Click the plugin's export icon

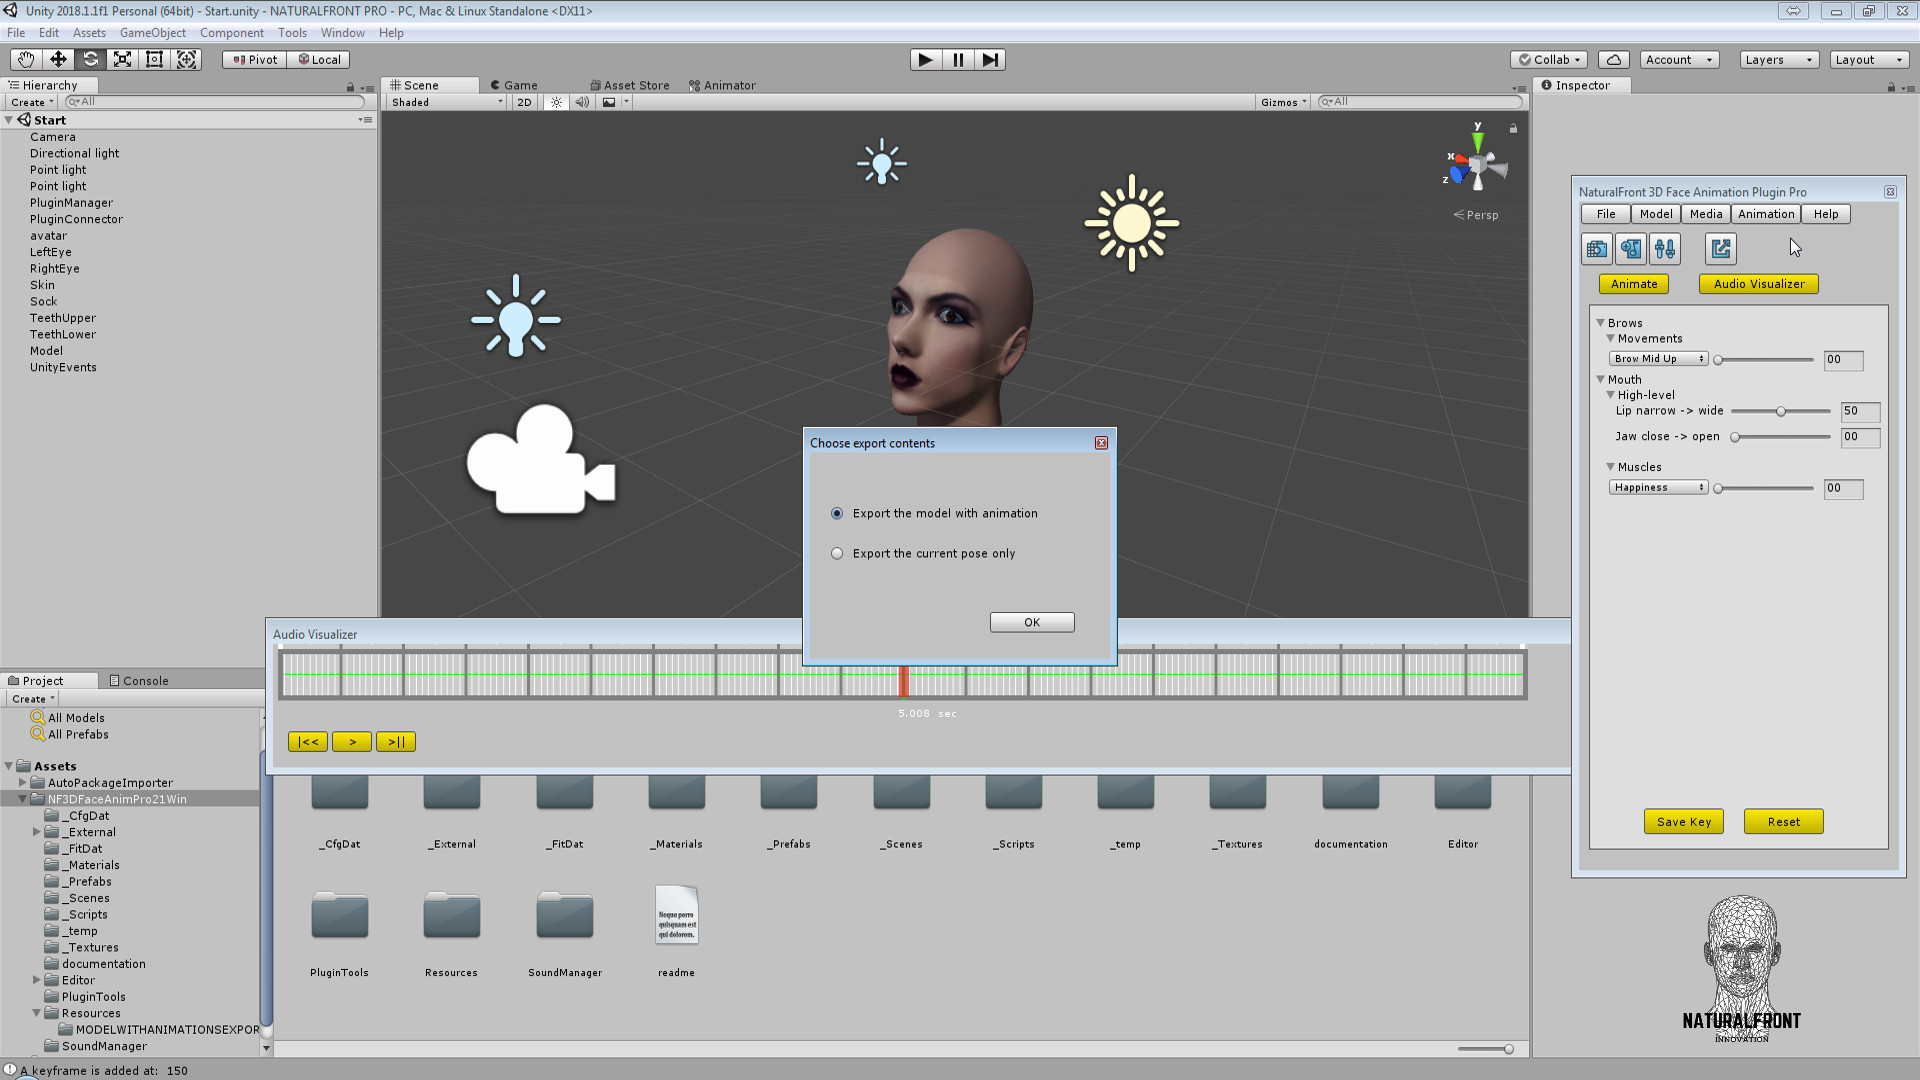coord(1719,248)
